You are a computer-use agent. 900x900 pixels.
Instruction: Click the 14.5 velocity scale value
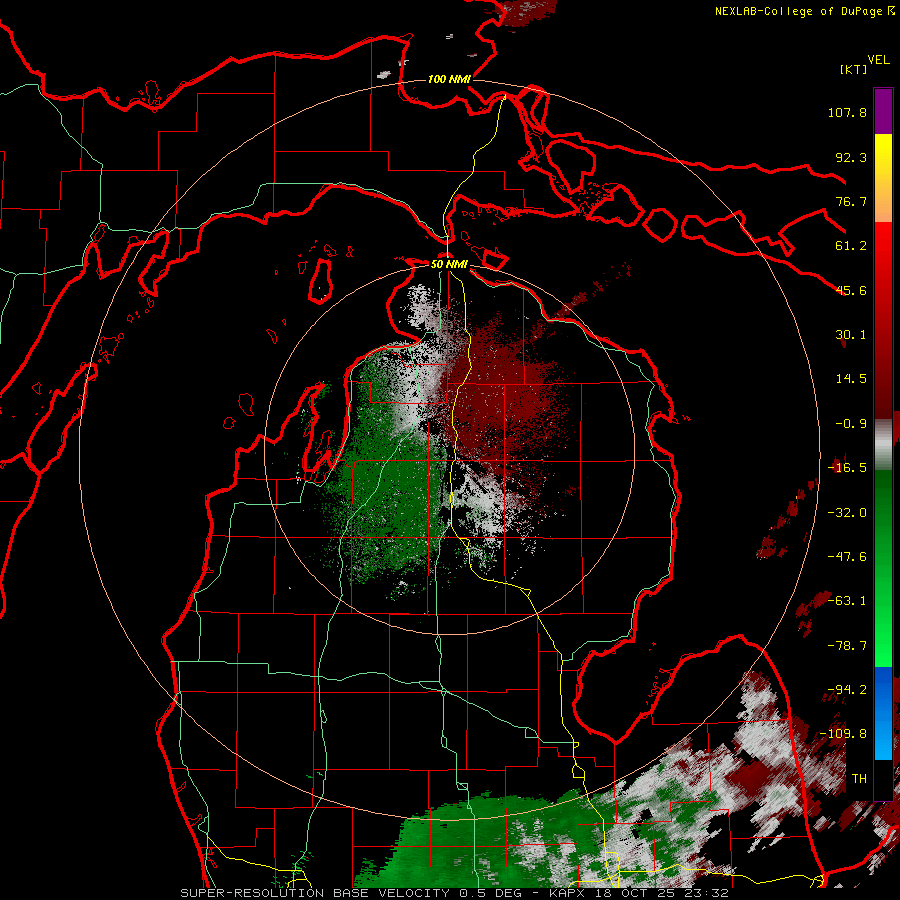(851, 379)
